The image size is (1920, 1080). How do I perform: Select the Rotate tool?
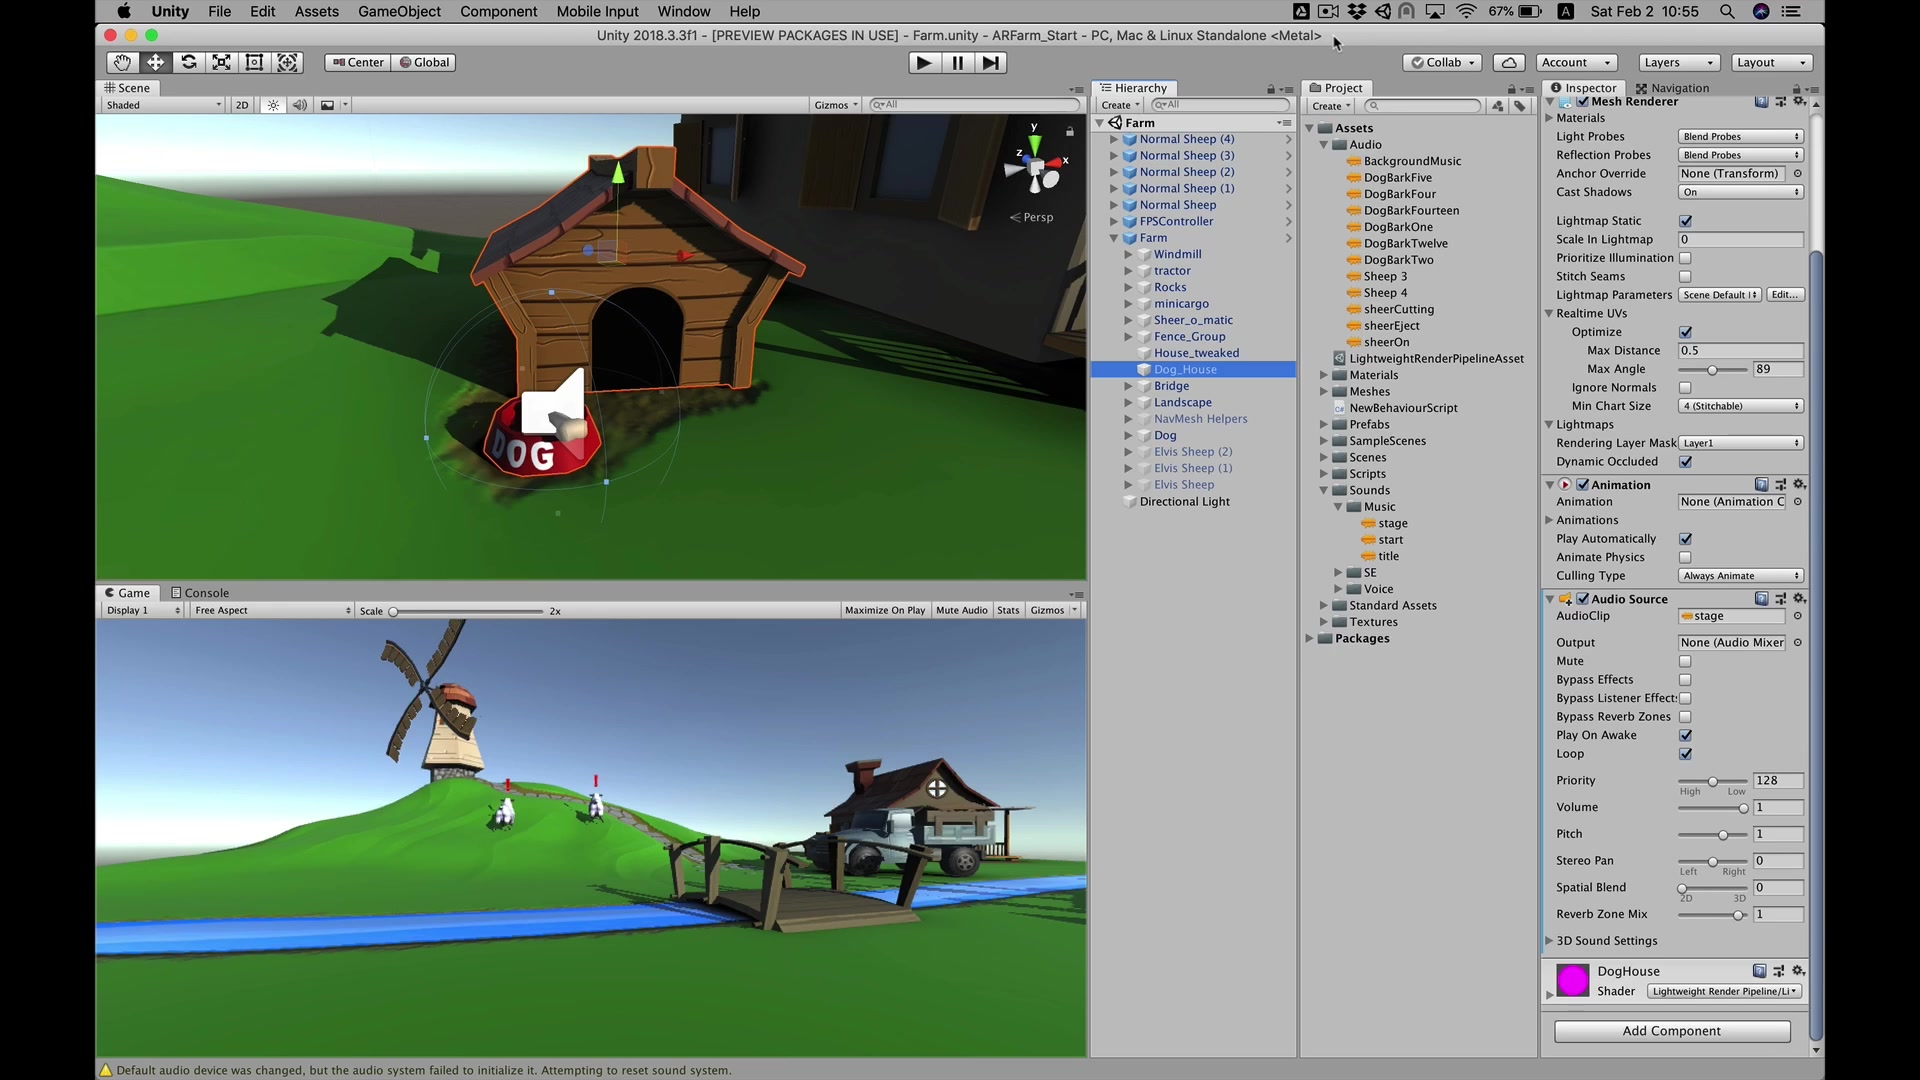pos(189,62)
